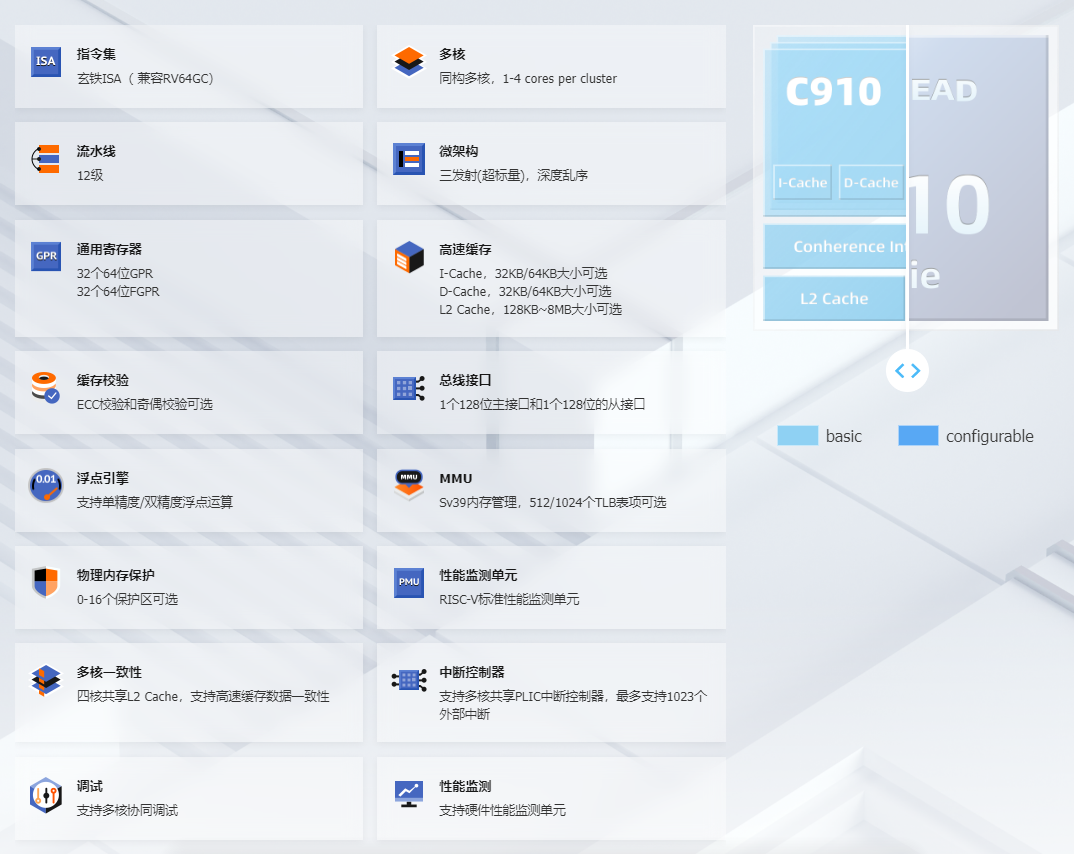
Task: Click the configurable legend color swatch
Action: [x=917, y=436]
